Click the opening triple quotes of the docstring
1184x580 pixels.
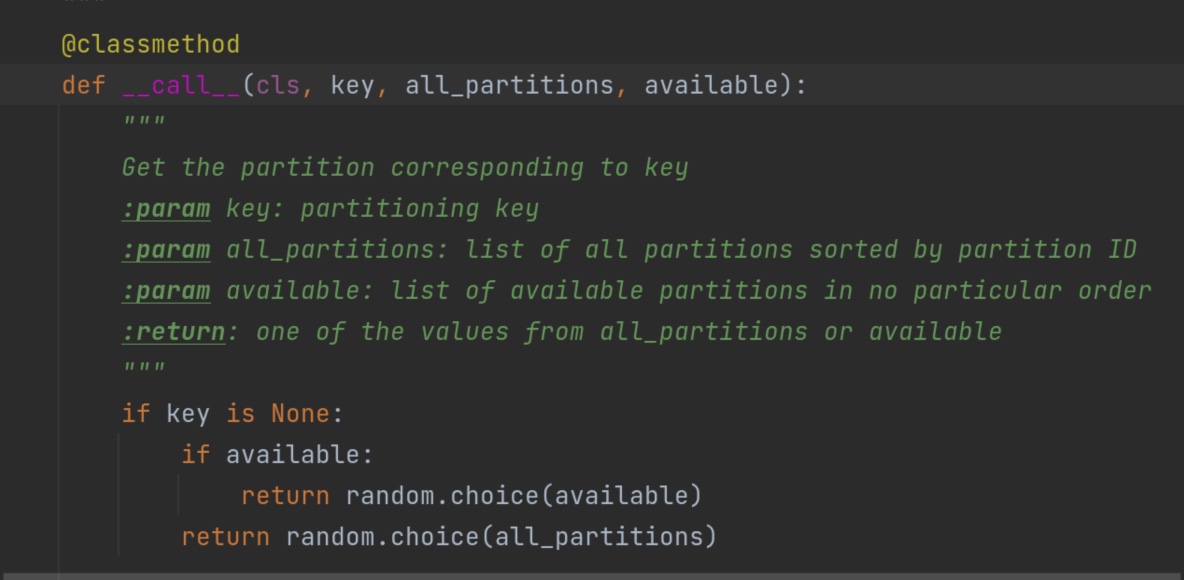(143, 122)
